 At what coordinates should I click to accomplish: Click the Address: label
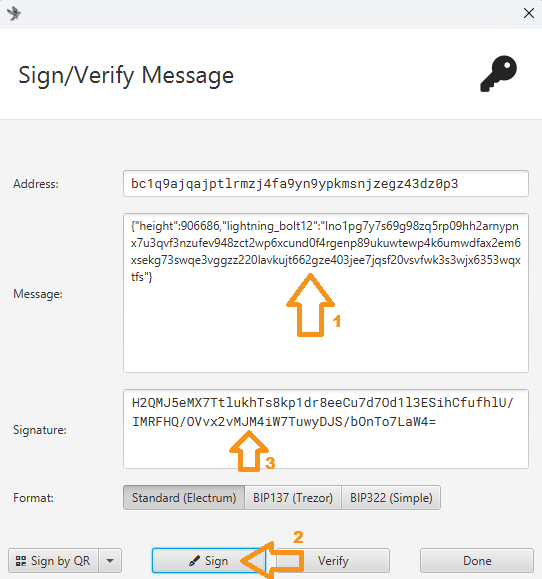36,184
